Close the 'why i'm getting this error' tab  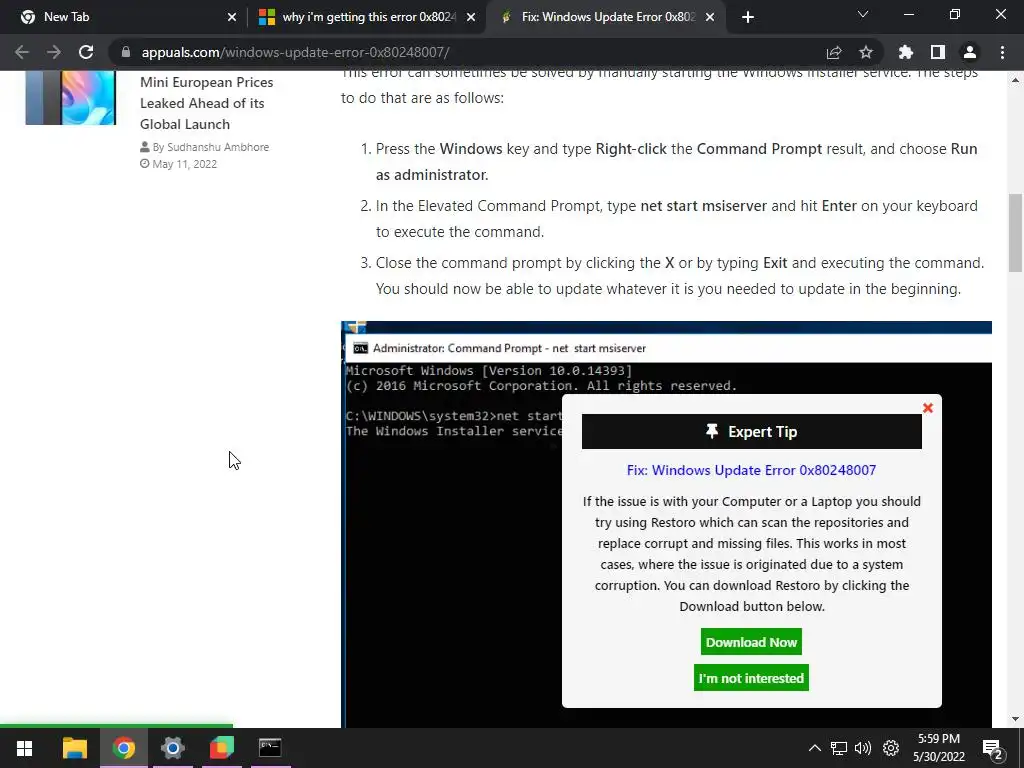[471, 17]
